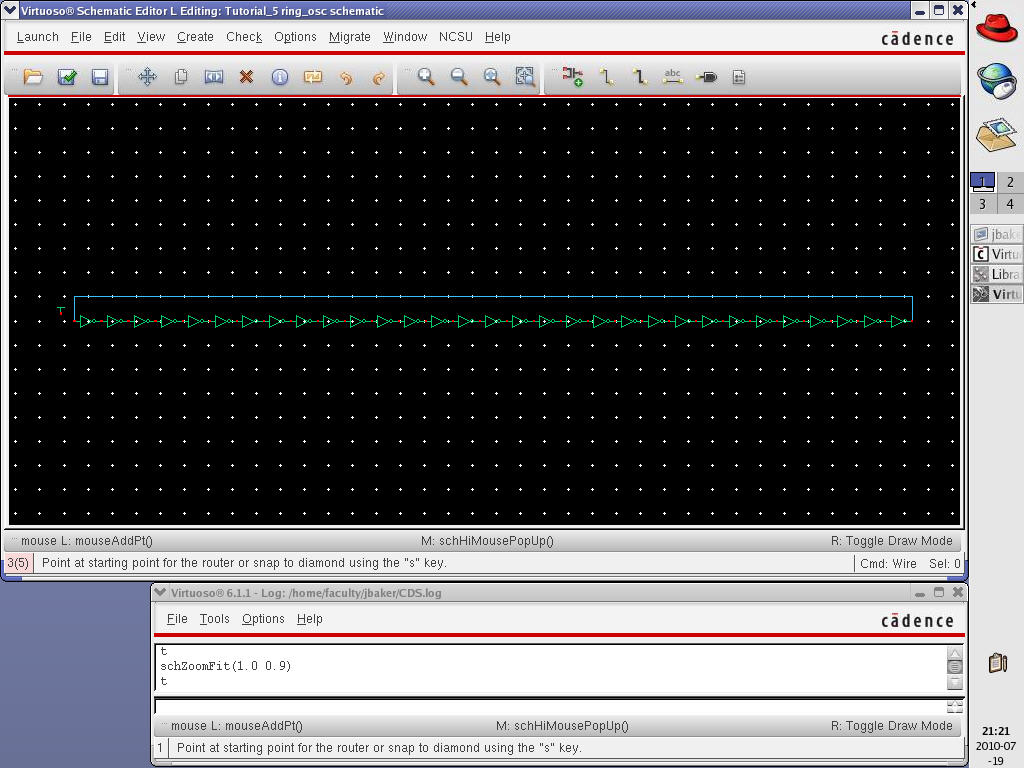1024x768 pixels.
Task: Click the Zoom In magnifier icon
Action: [x=426, y=77]
